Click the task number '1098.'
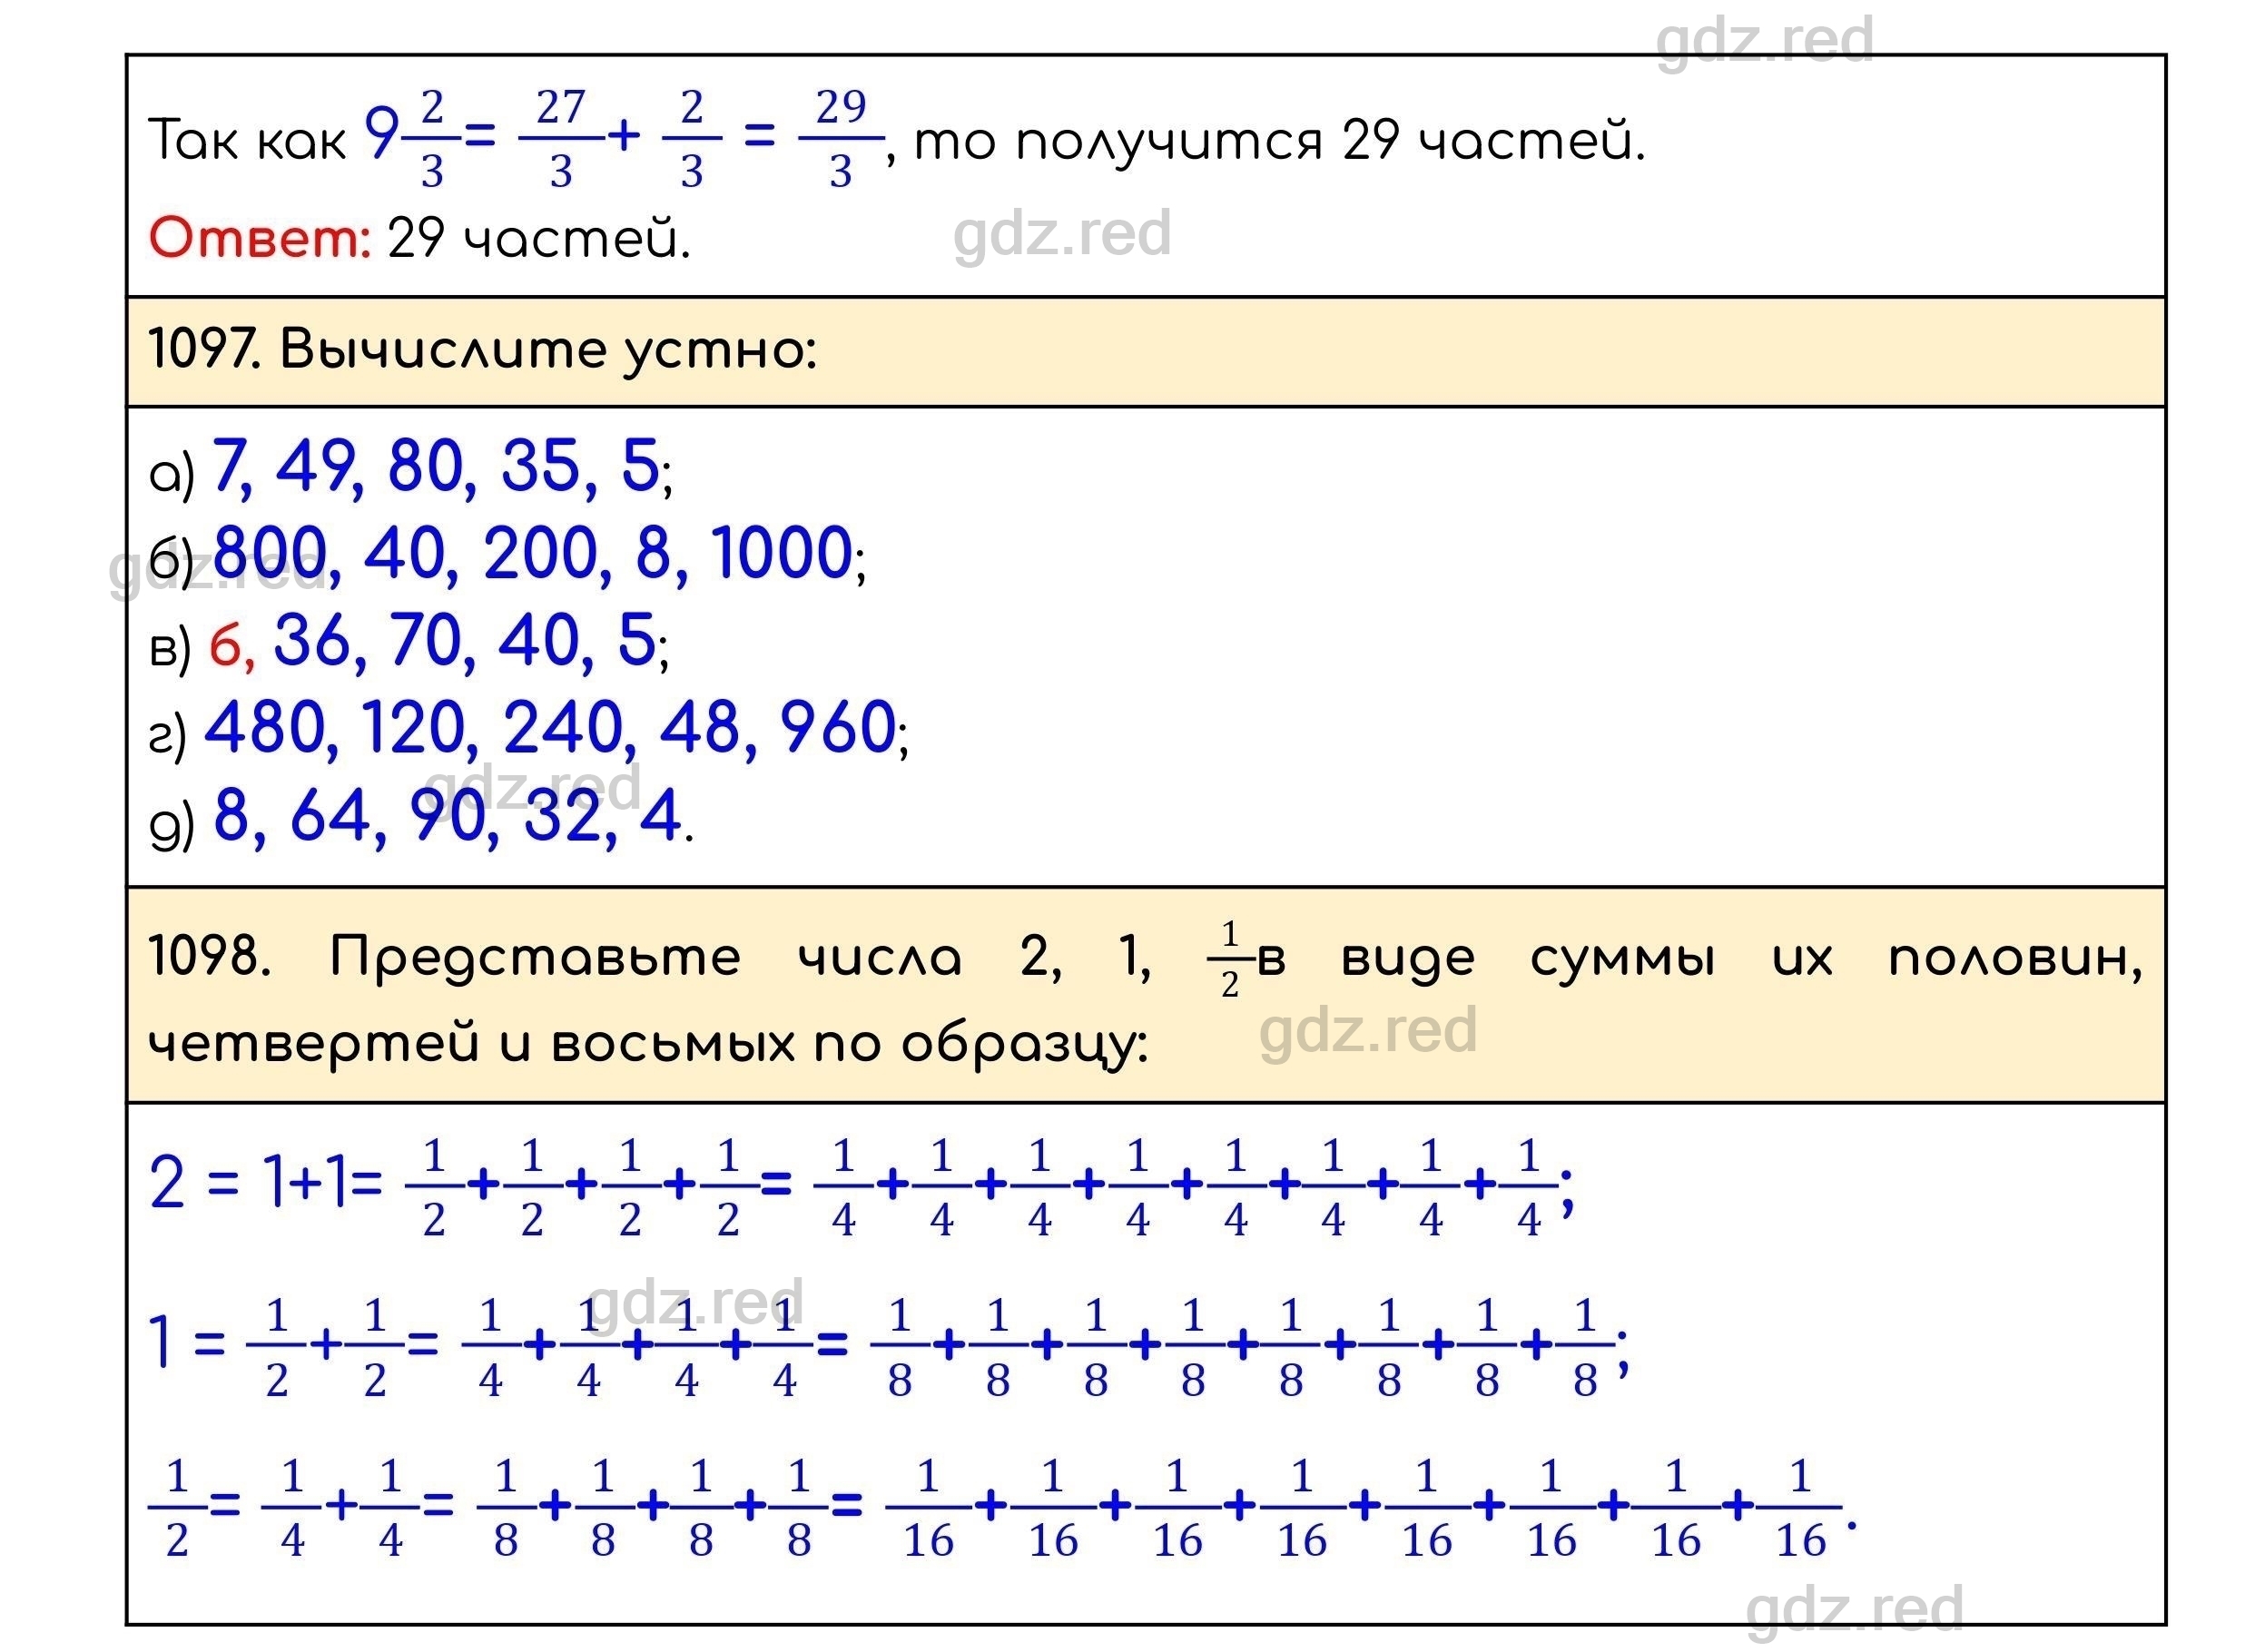This screenshot has height=1652, width=2255. (210, 956)
